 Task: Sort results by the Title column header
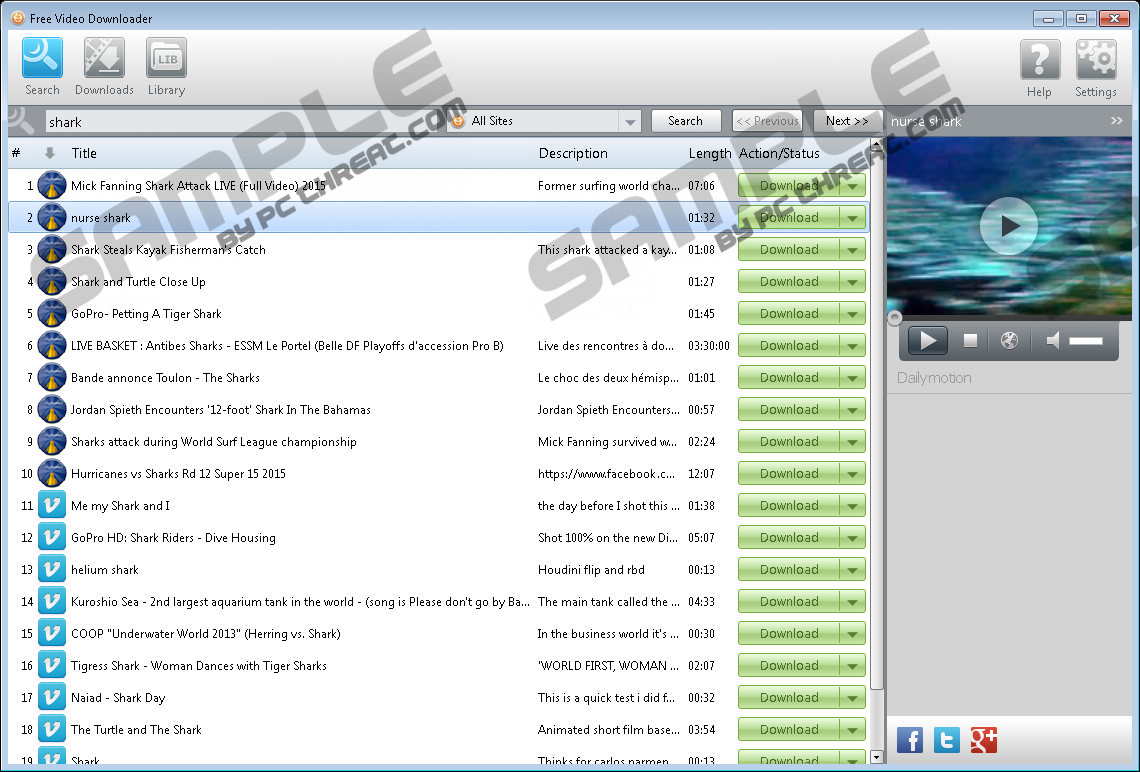click(84, 153)
